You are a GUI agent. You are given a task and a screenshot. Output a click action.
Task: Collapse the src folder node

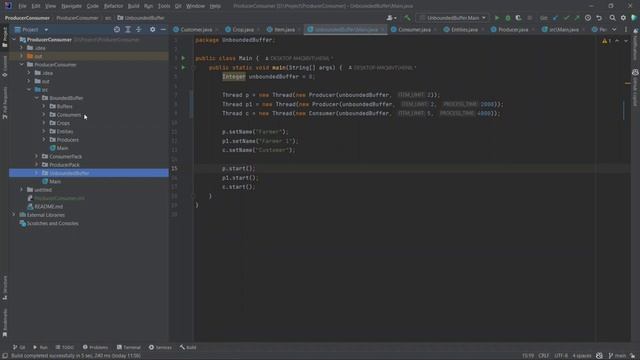[29, 89]
